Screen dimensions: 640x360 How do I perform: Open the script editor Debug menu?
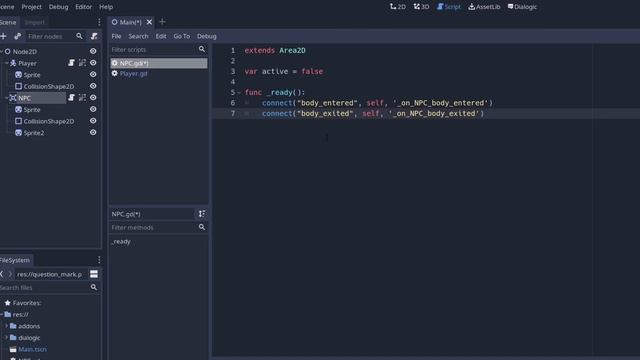[x=207, y=36]
